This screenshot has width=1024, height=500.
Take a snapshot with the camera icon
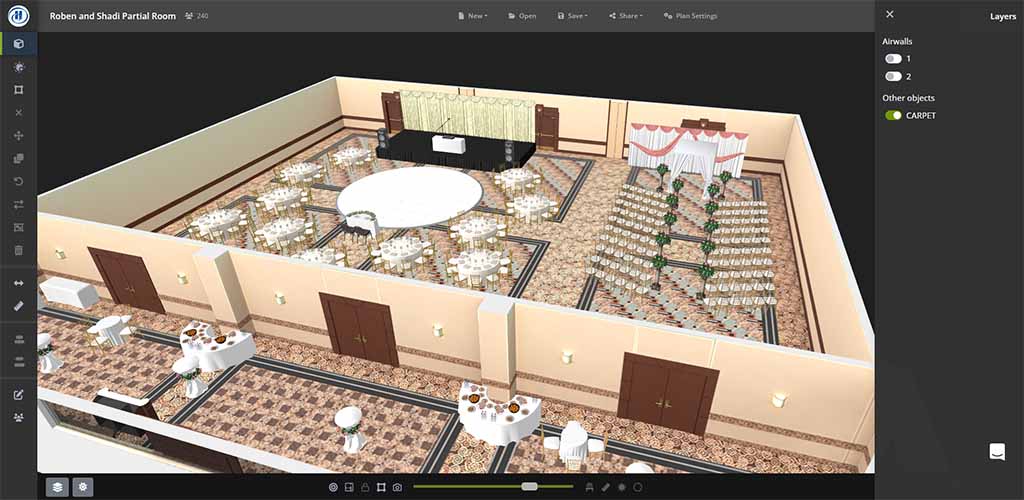pyautogui.click(x=397, y=487)
